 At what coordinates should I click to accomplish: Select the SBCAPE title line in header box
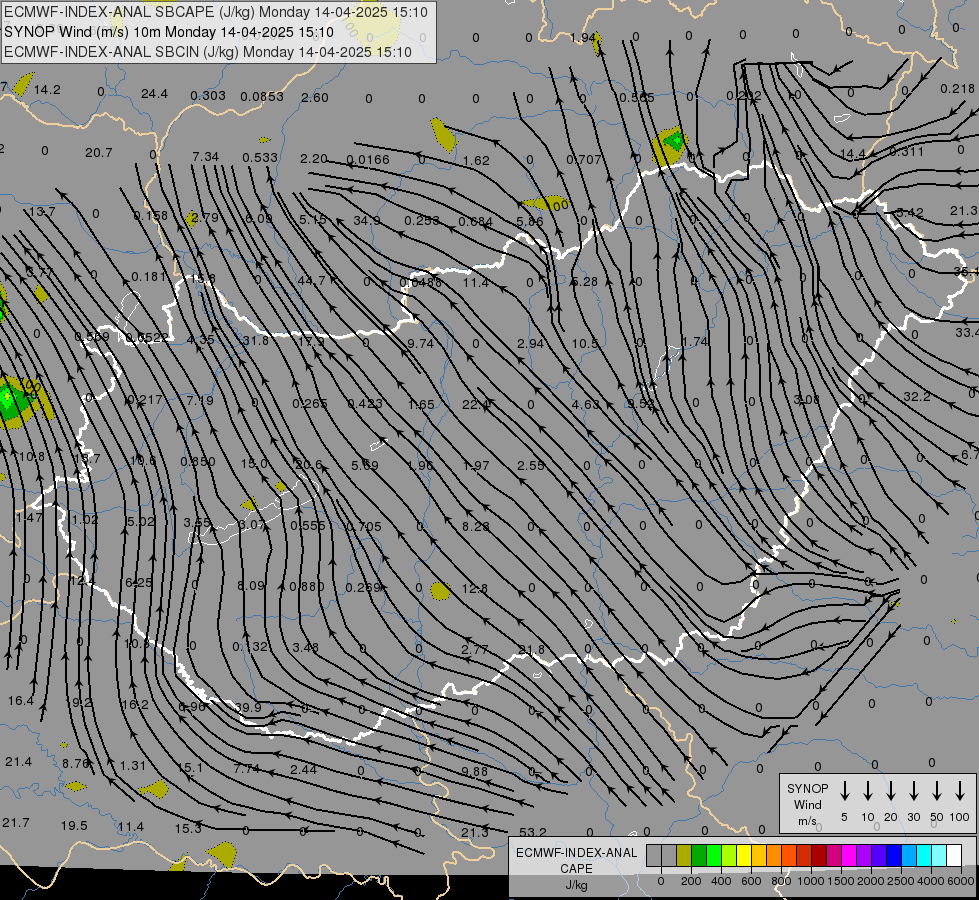click(x=216, y=12)
